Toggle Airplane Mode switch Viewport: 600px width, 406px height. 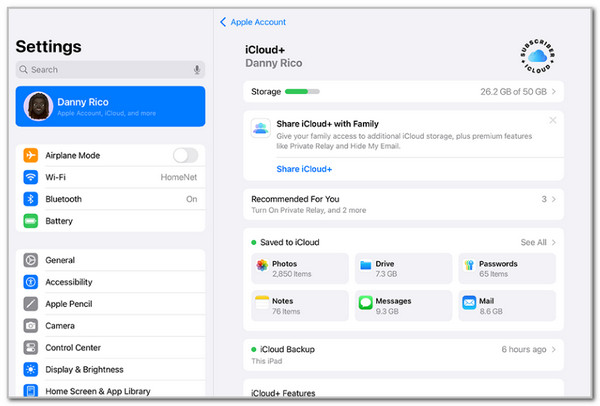(185, 155)
